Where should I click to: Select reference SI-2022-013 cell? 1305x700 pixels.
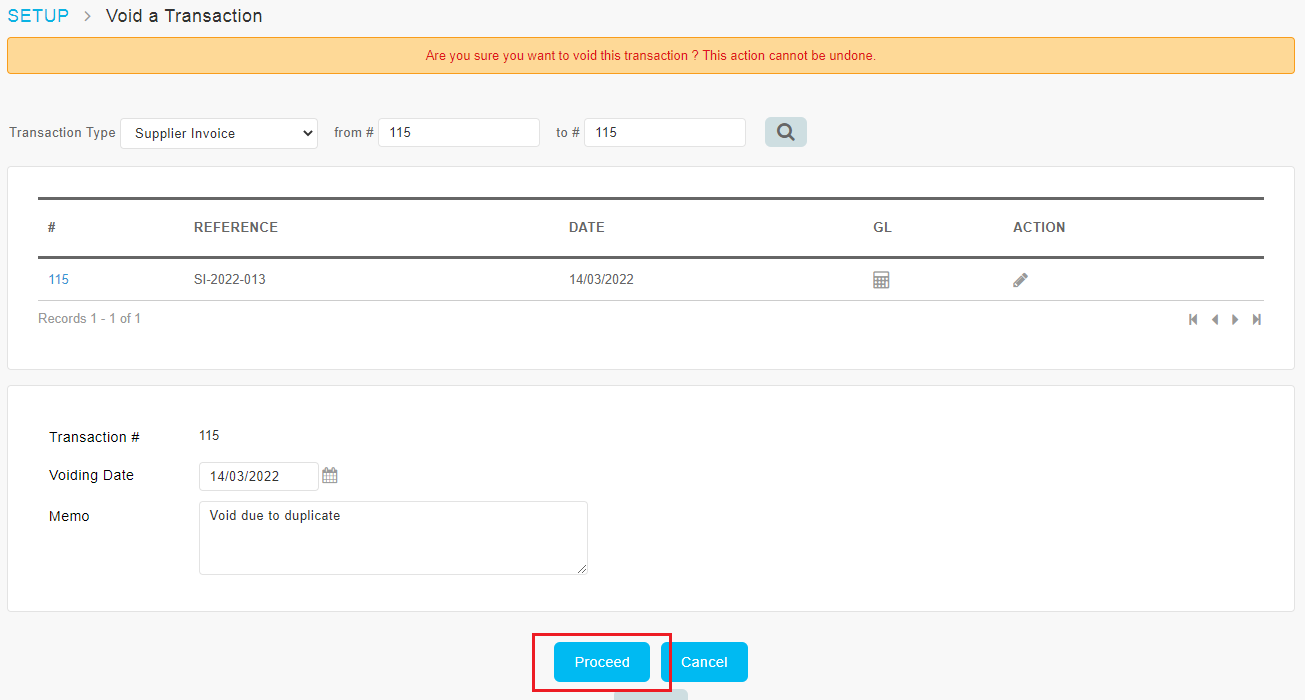pos(230,280)
